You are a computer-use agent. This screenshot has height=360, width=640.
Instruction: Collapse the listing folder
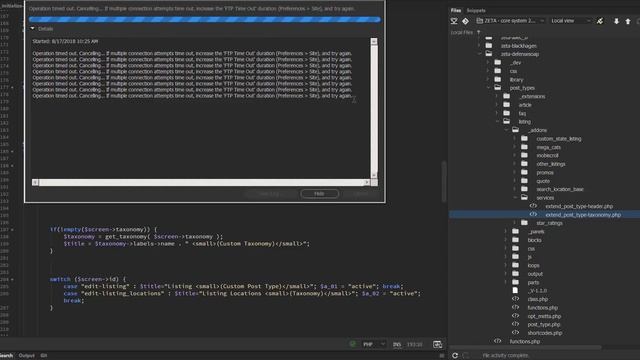pos(498,122)
